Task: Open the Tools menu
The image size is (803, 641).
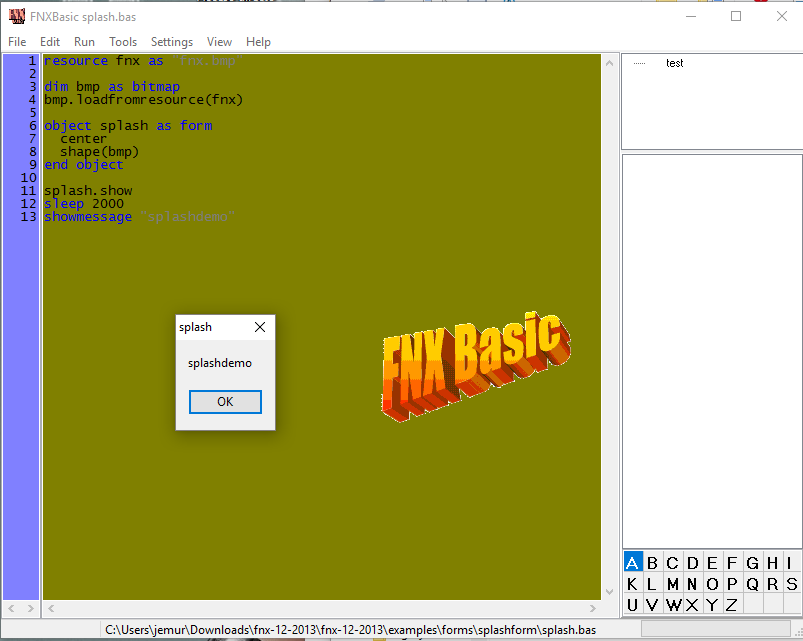Action: coord(123,42)
